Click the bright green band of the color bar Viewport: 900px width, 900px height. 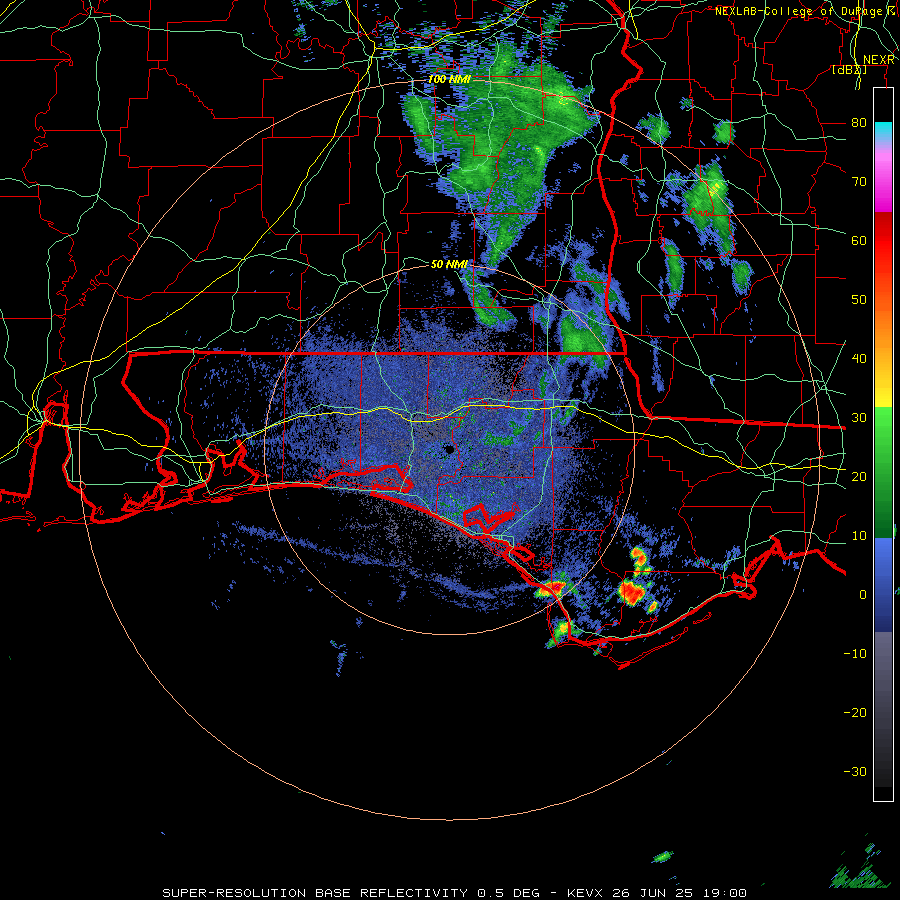[x=883, y=436]
